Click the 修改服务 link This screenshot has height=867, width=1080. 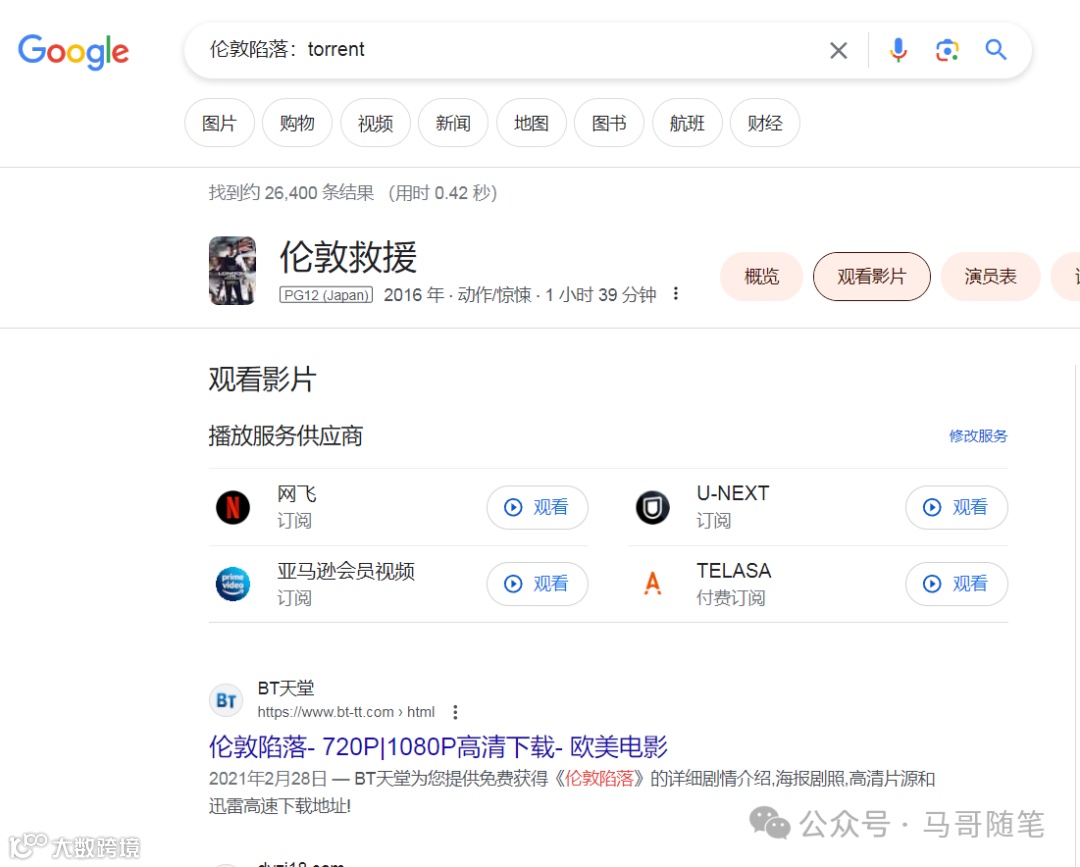coord(978,436)
